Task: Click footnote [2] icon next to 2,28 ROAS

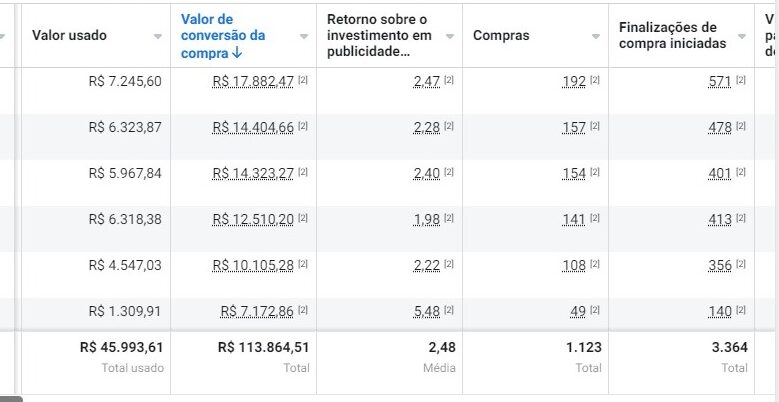Action: click(x=449, y=127)
